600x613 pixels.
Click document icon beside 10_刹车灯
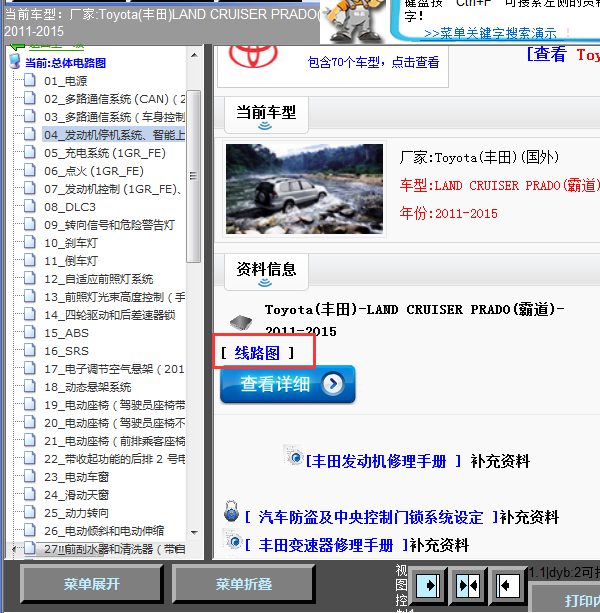[30, 242]
